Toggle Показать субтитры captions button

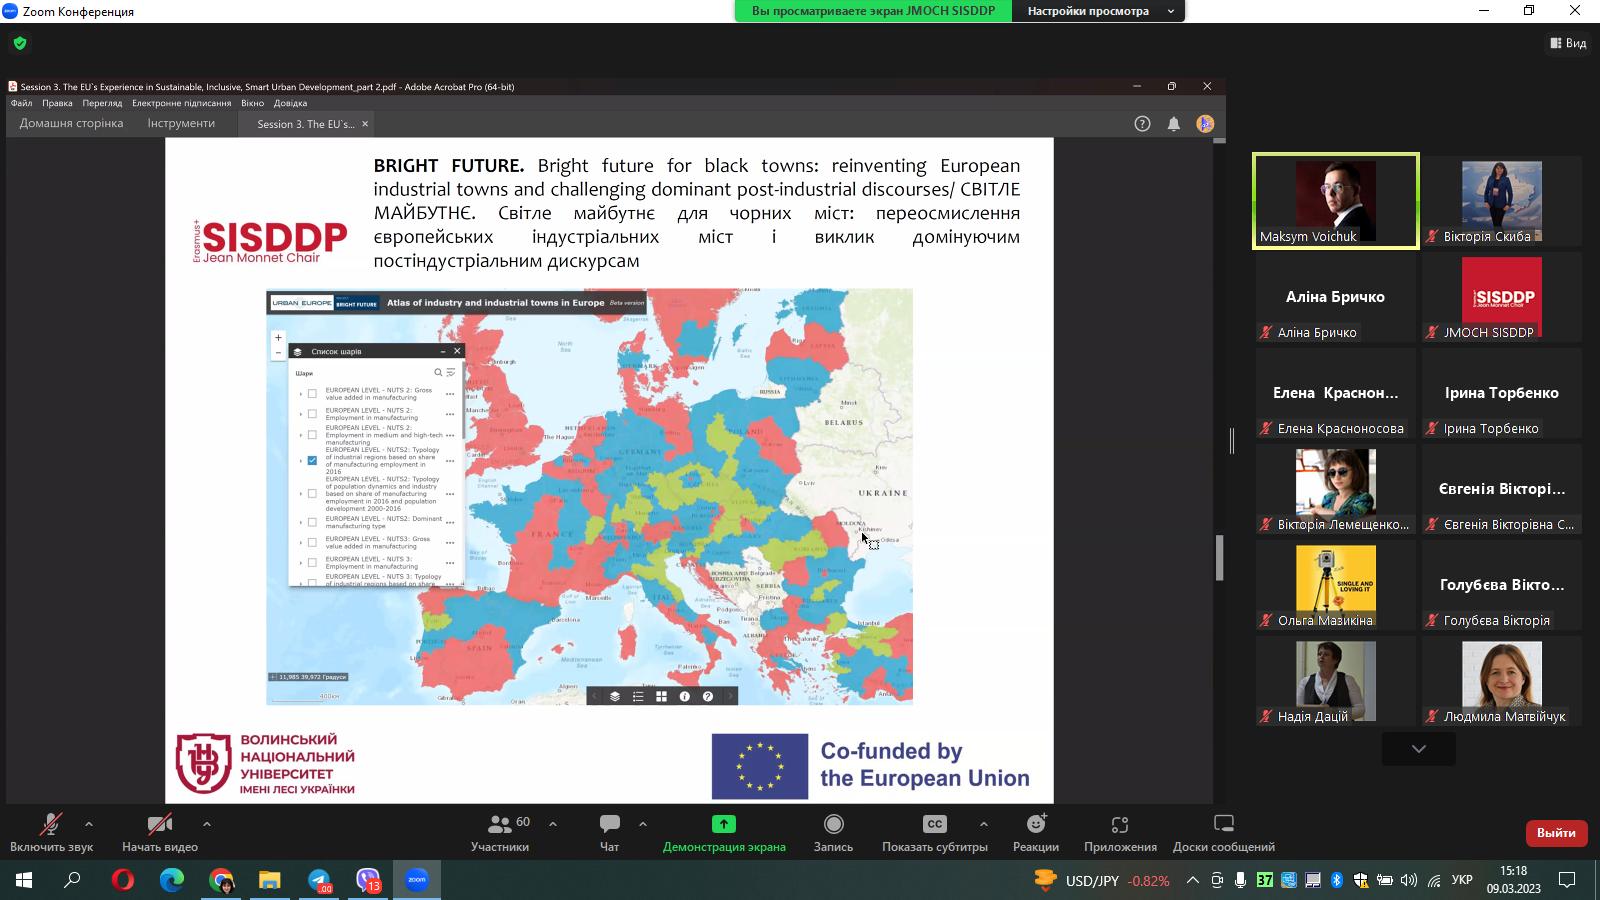pos(934,832)
